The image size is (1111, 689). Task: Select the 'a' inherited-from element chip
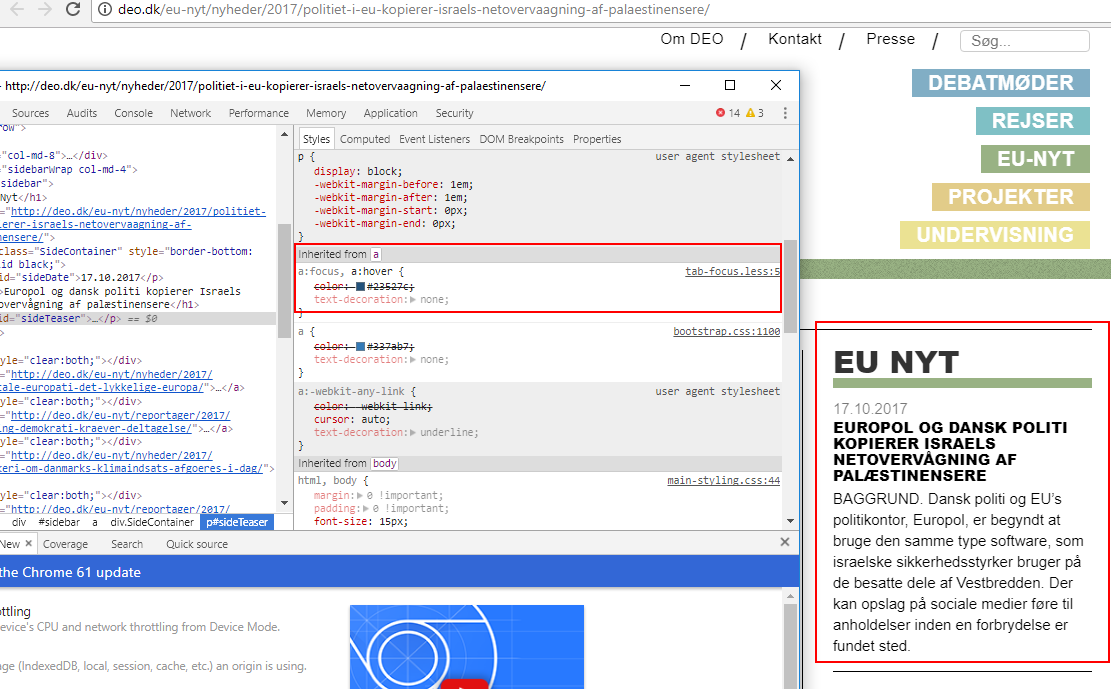(x=376, y=254)
